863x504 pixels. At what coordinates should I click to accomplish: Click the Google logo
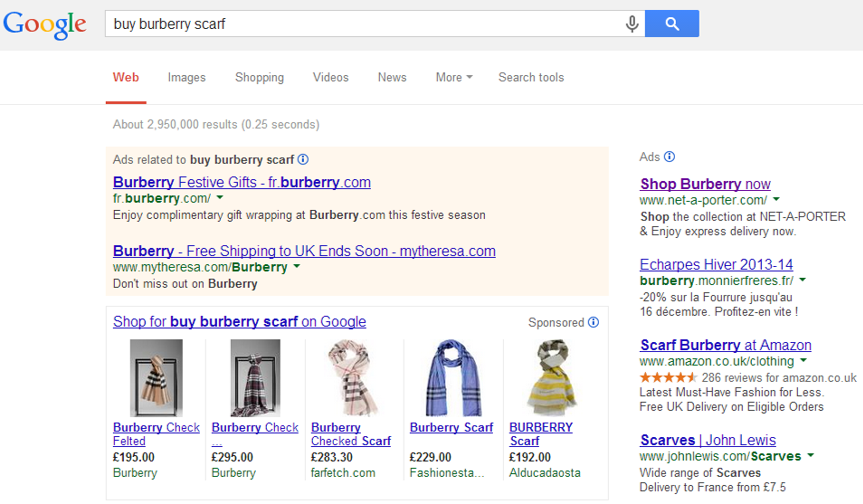(x=45, y=25)
